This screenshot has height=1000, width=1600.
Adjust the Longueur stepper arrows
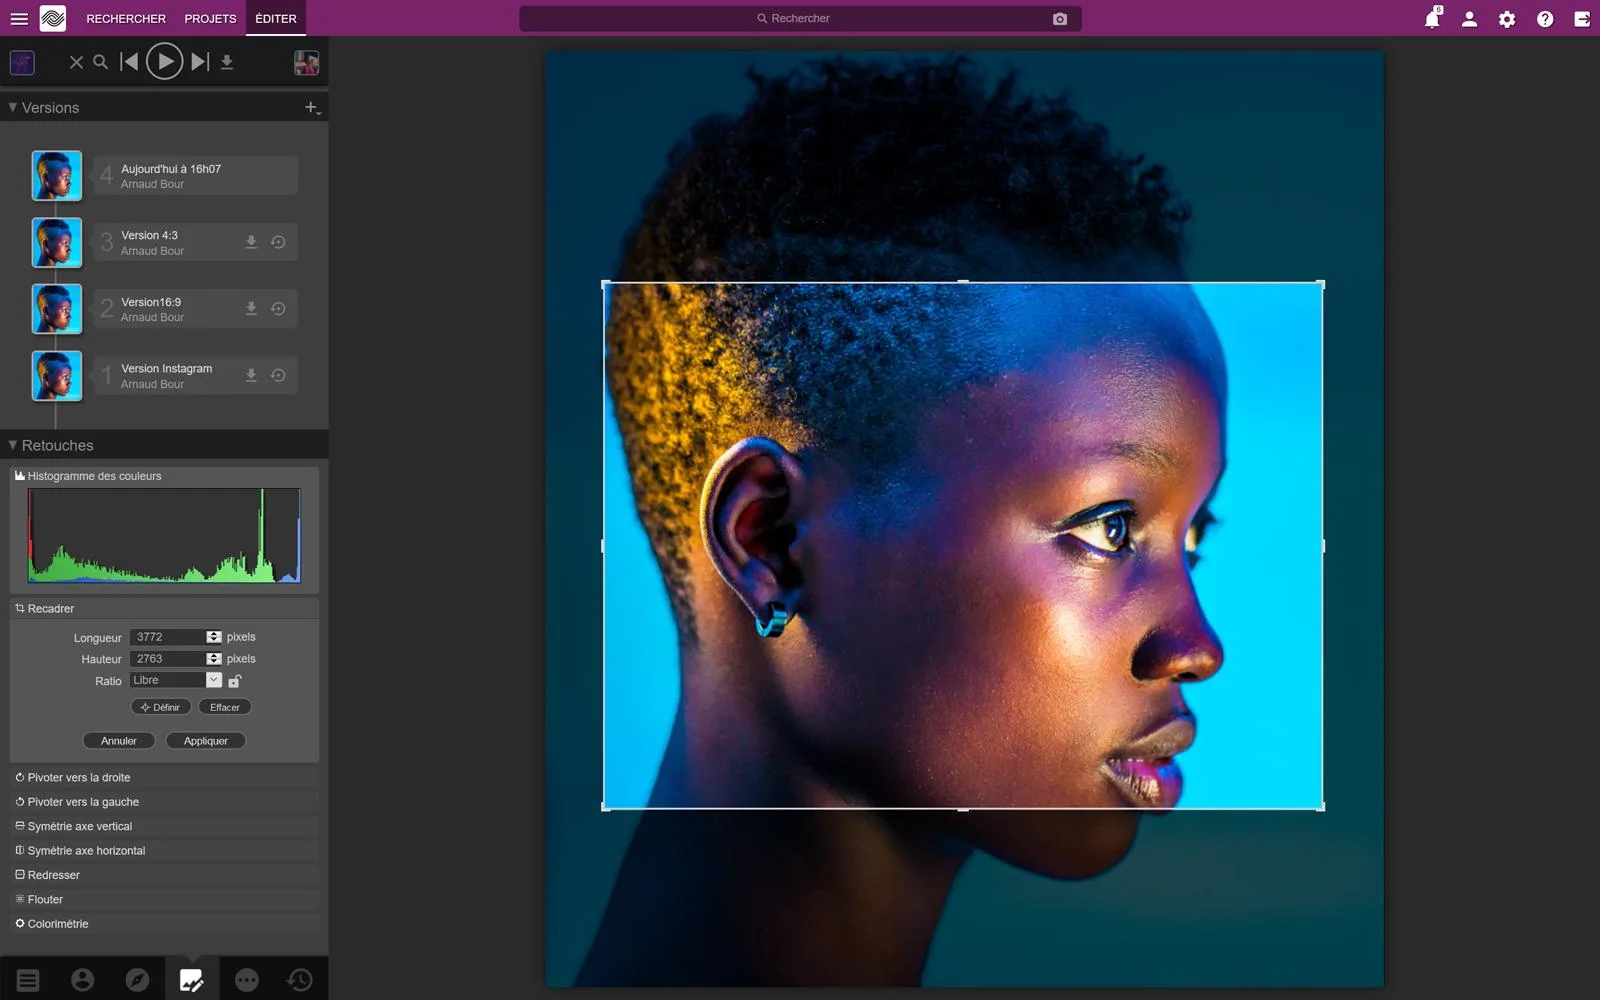(214, 637)
